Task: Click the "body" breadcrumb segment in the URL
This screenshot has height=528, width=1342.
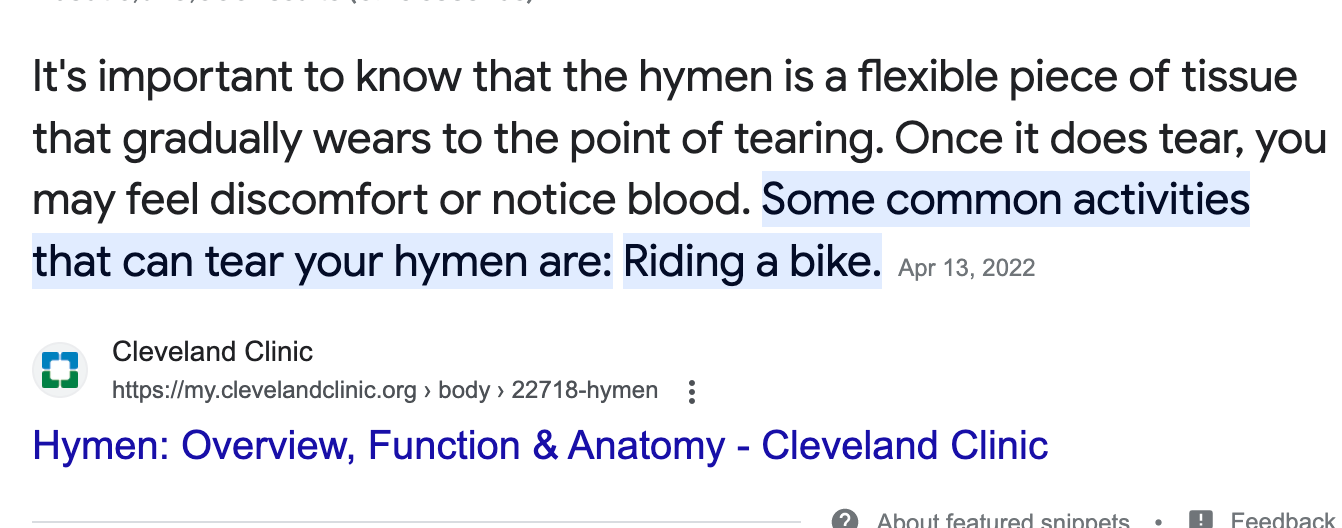Action: pos(464,390)
